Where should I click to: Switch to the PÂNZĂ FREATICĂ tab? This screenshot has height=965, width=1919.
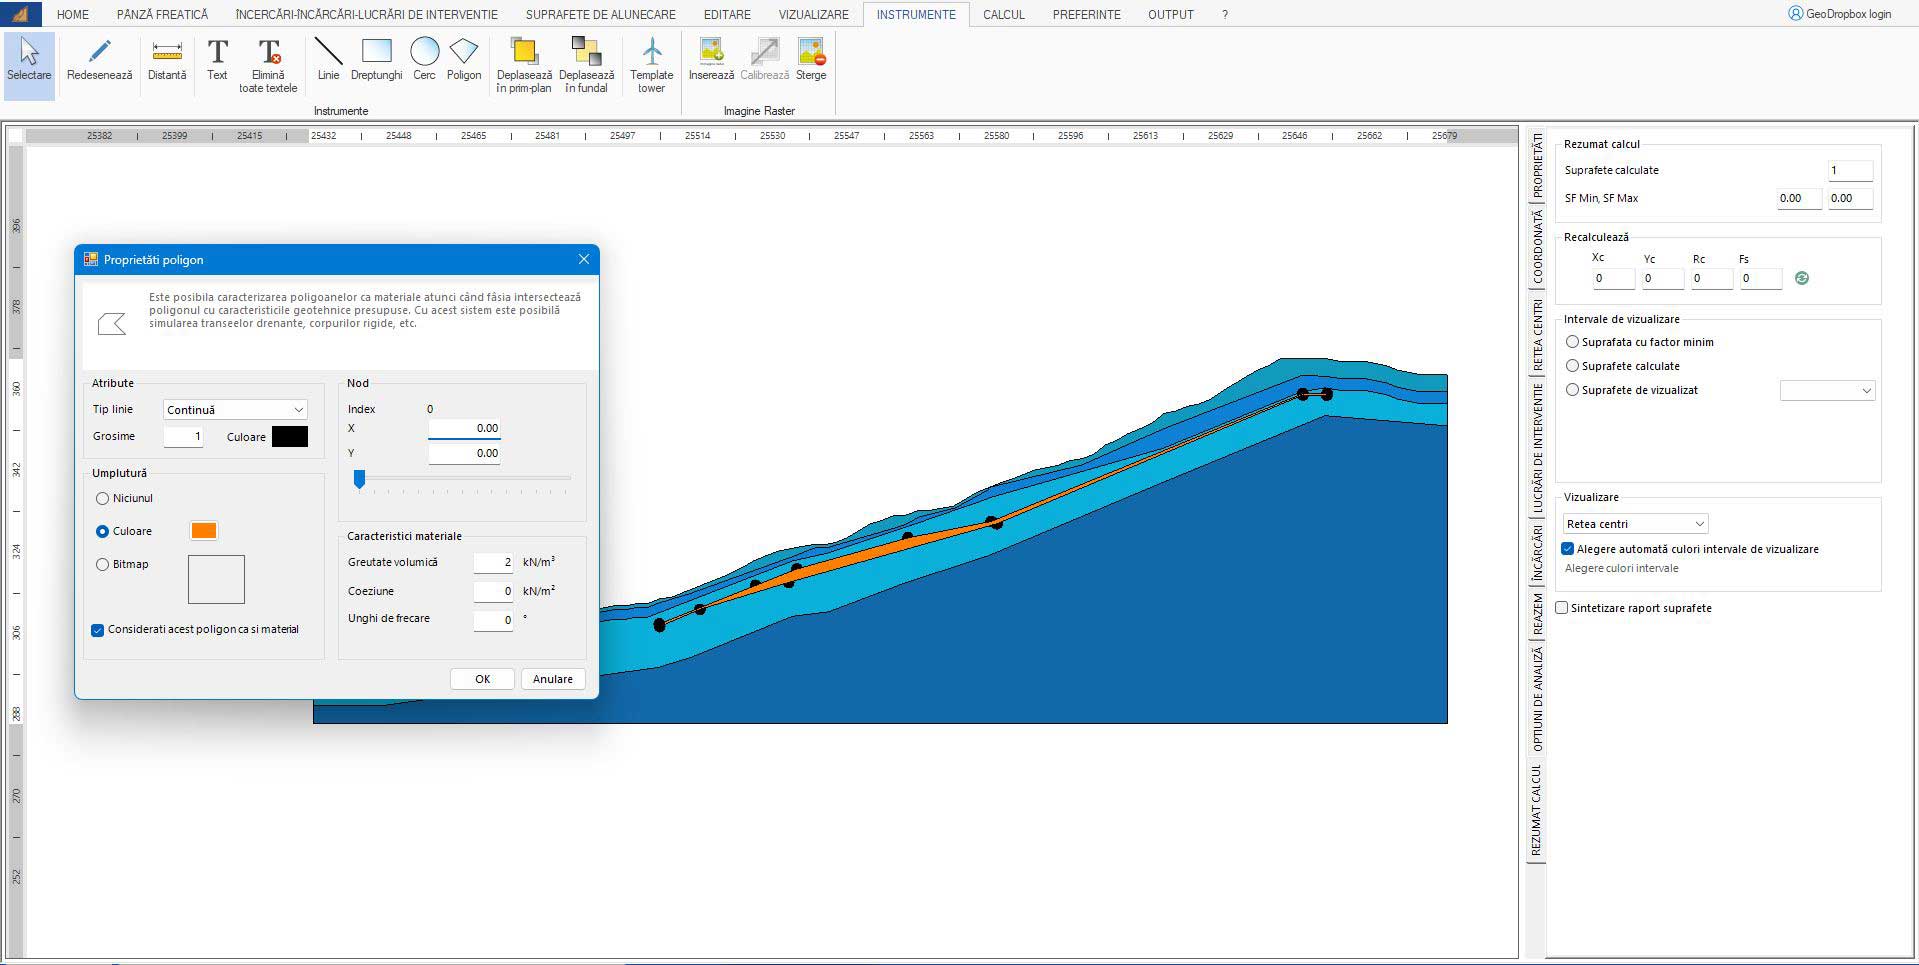click(162, 15)
